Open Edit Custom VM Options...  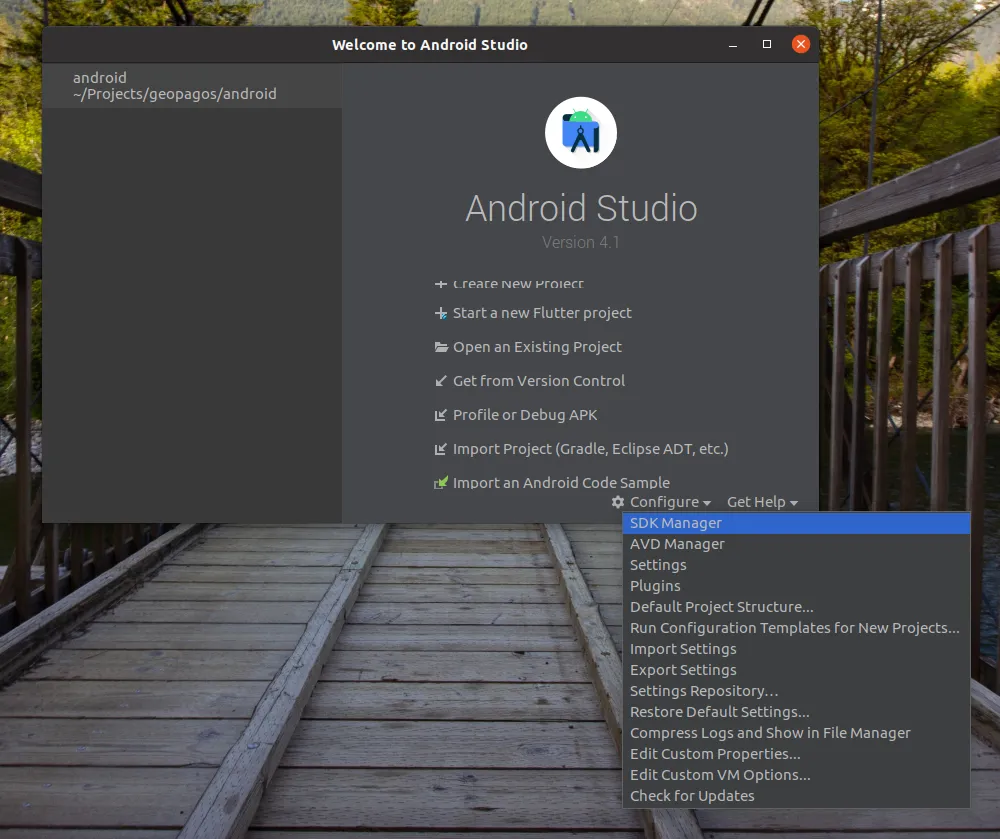click(796, 775)
